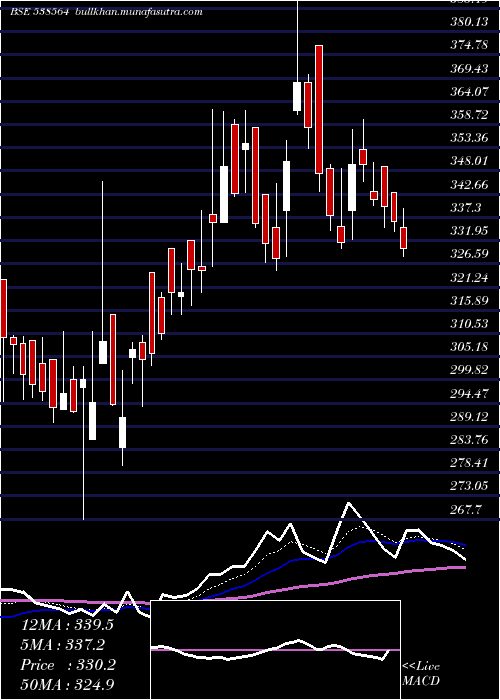Click the 321.24 price axis label
Image resolution: width=500 pixels, height=700 pixels.
click(x=469, y=278)
